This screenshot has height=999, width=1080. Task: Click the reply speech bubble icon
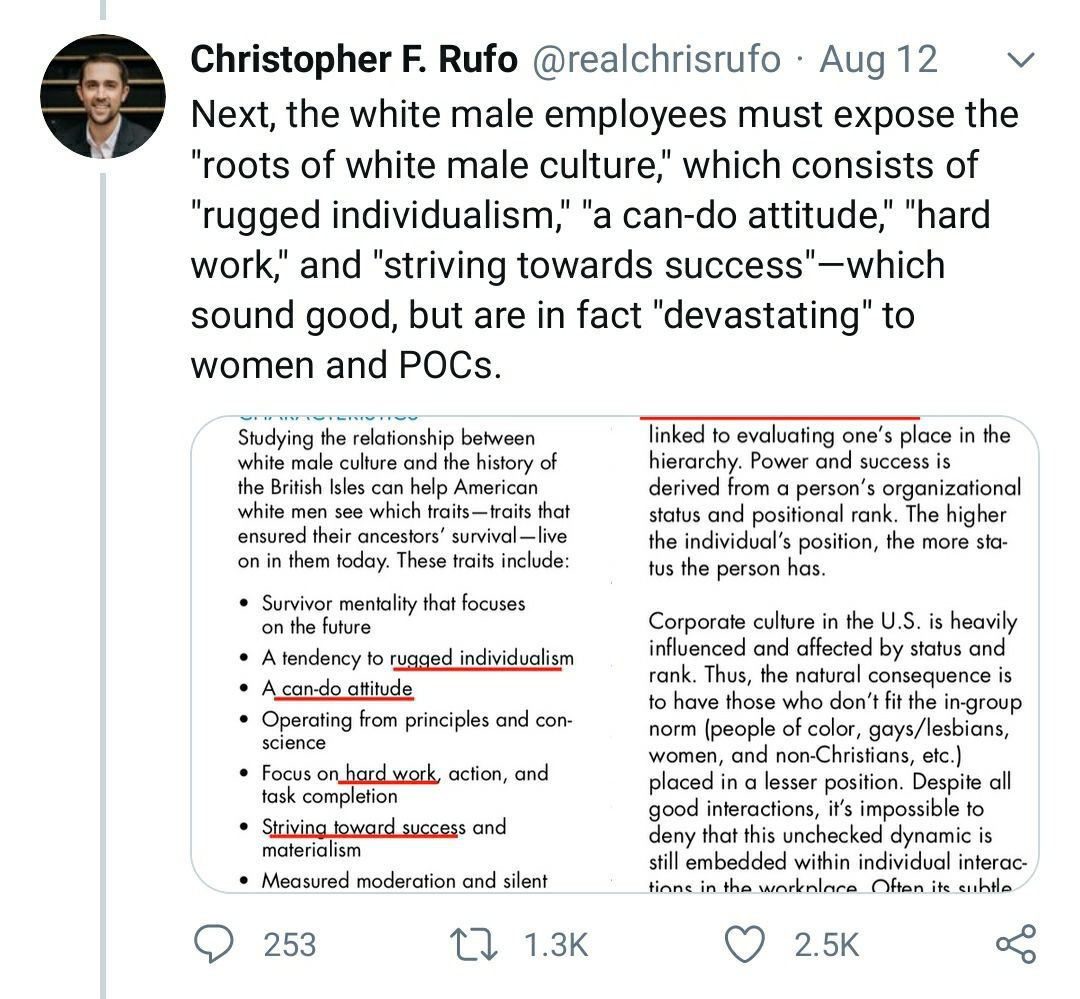click(x=213, y=944)
